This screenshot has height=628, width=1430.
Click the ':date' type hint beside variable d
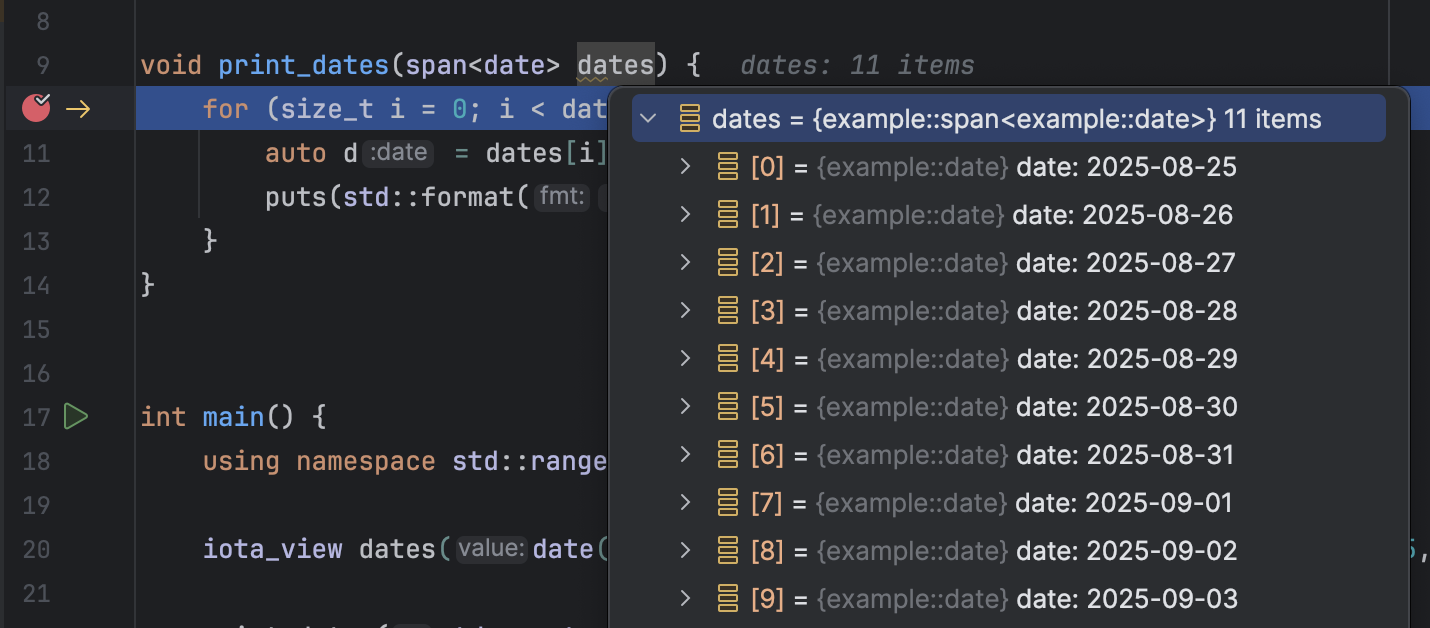(x=399, y=152)
